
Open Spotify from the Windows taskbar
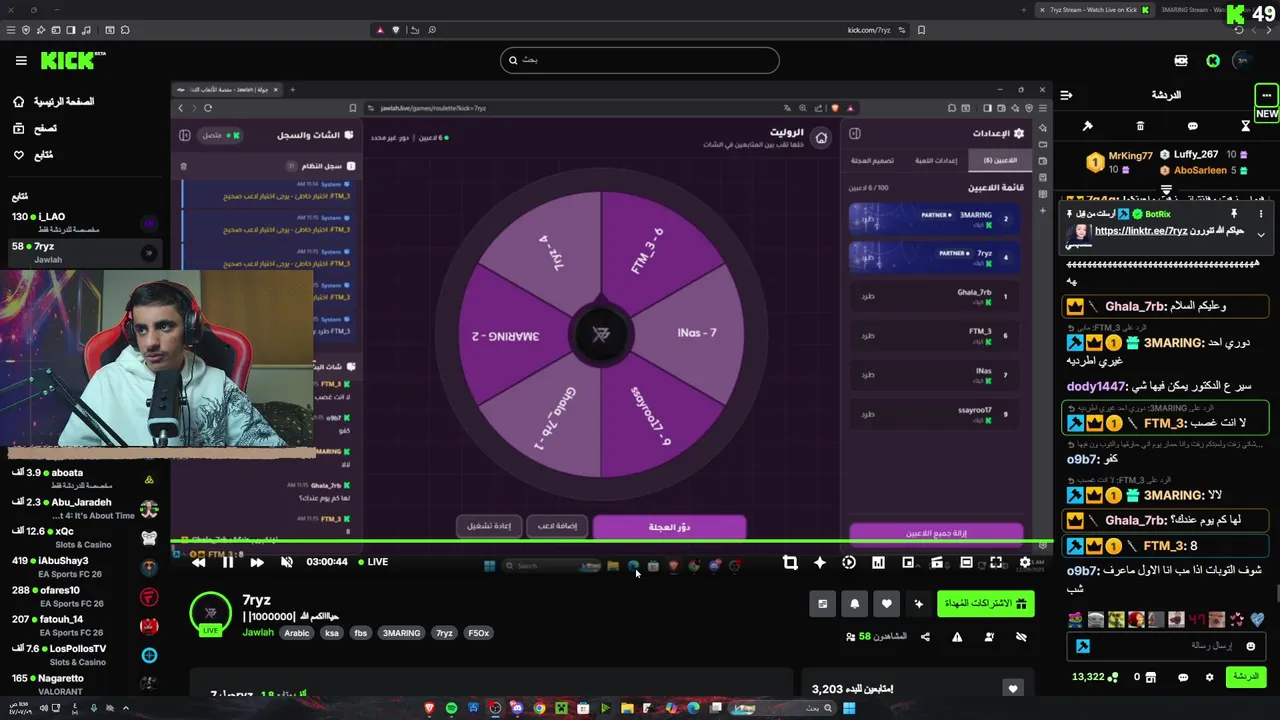pos(451,708)
